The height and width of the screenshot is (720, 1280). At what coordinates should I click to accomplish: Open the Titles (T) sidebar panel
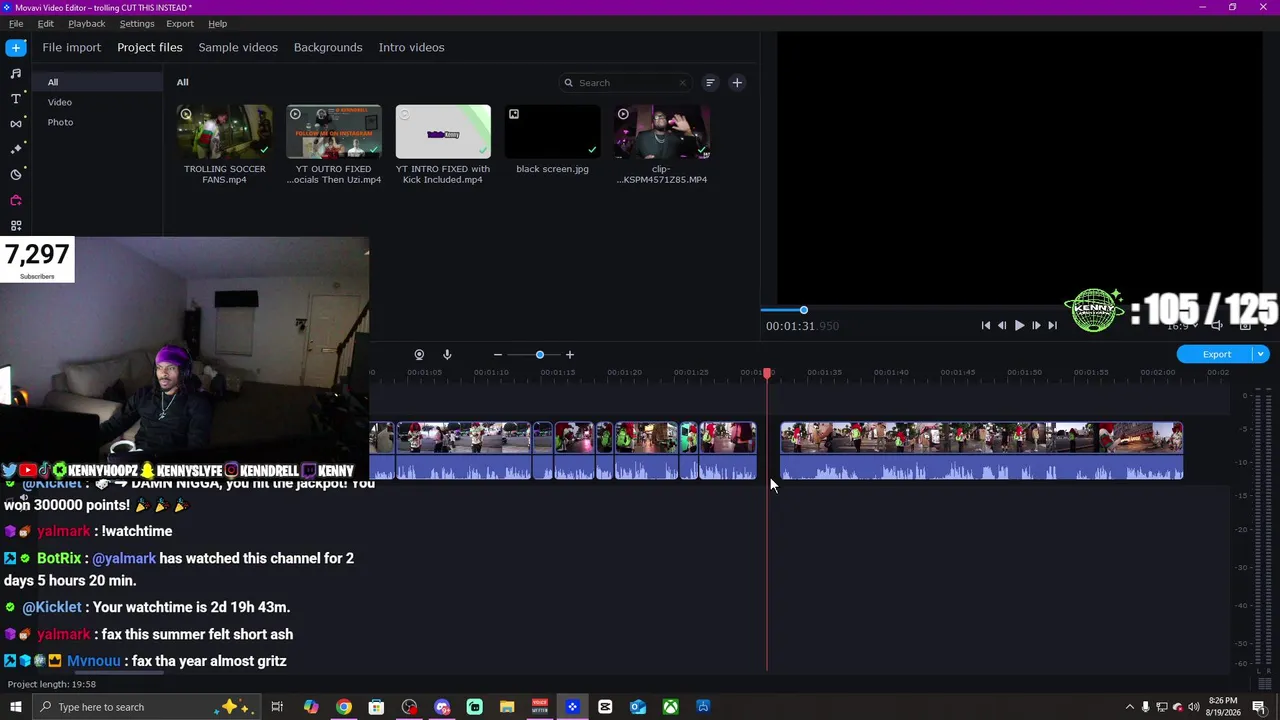point(16,98)
